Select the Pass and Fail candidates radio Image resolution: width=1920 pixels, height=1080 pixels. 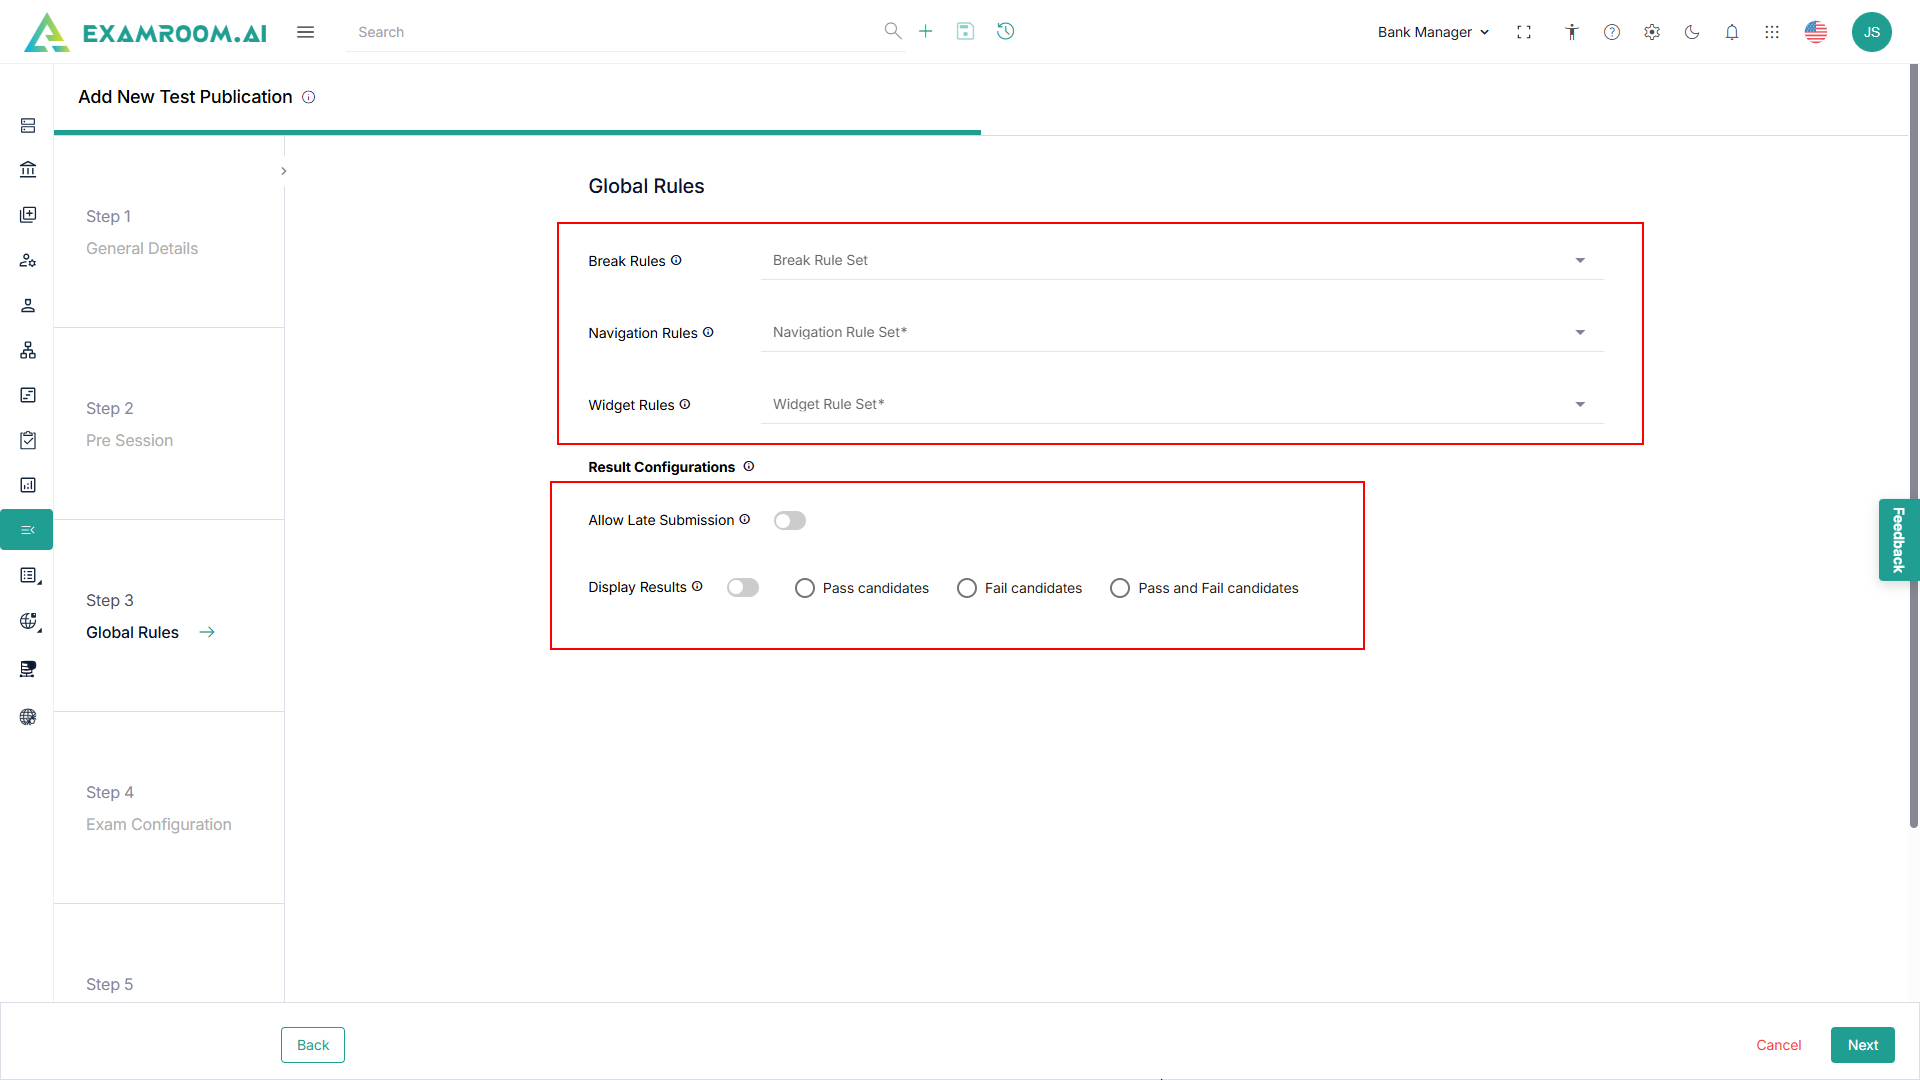coord(1120,588)
